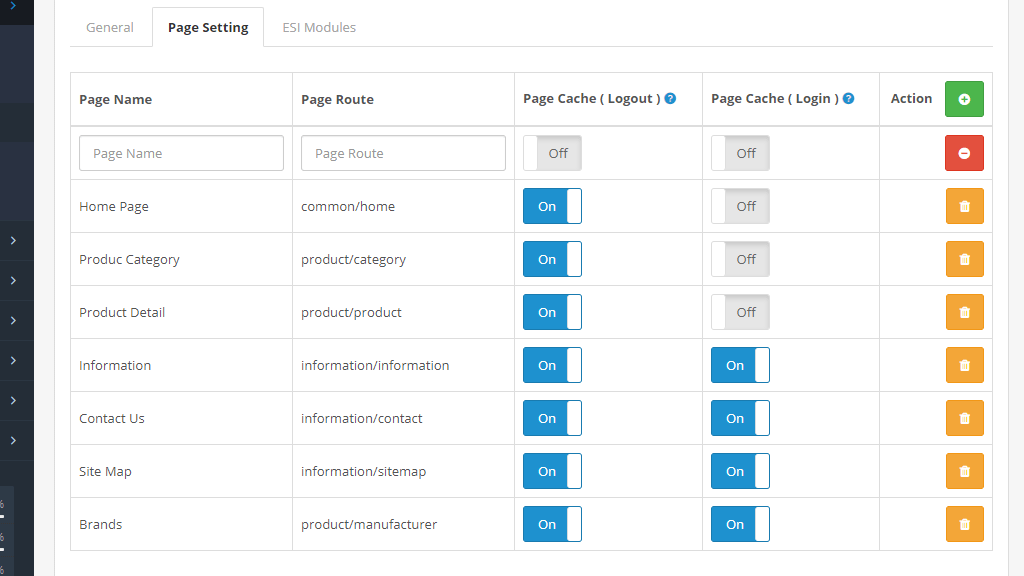1024x576 pixels.
Task: Expand the bottommost sidebar menu chevron
Action: coord(16,441)
